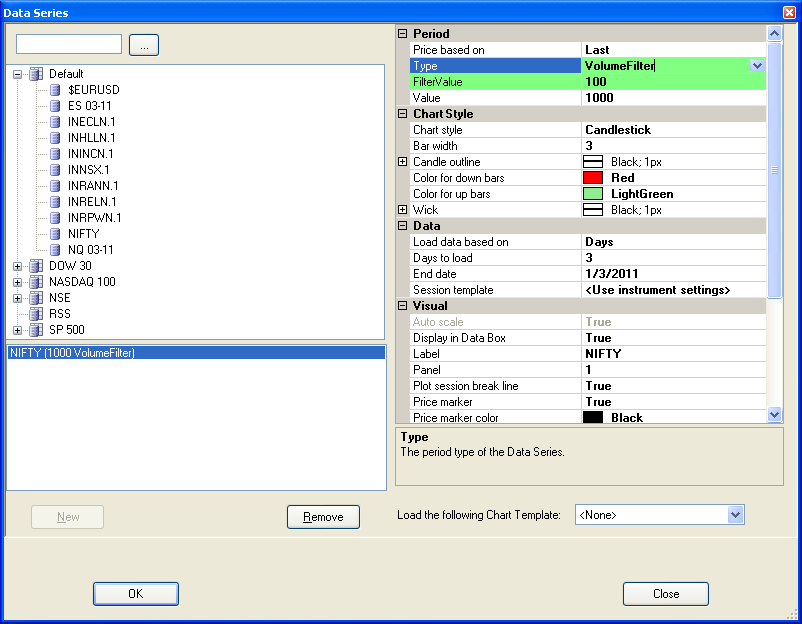Collapse the Chart Style property section

[403, 114]
